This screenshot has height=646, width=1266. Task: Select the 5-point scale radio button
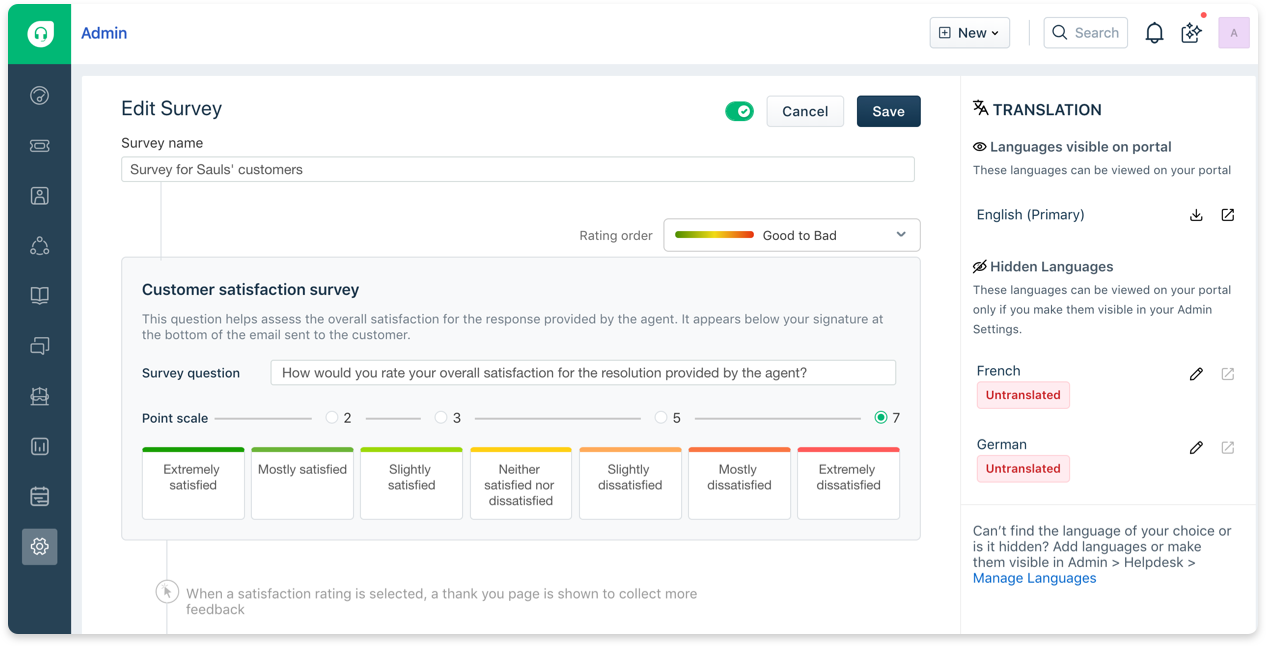(x=660, y=418)
